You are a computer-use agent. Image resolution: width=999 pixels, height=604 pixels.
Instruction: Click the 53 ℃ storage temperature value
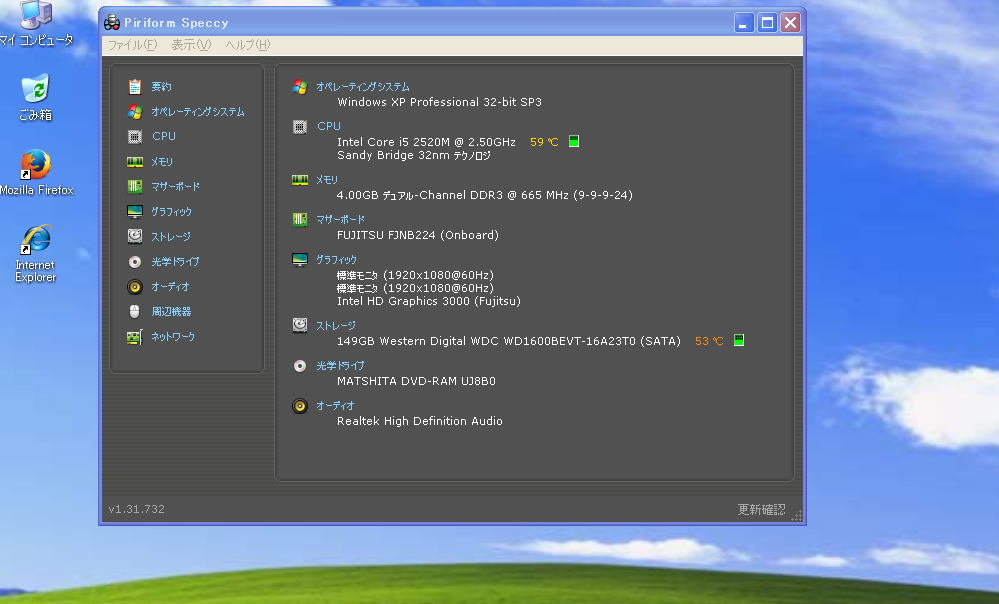tap(709, 341)
